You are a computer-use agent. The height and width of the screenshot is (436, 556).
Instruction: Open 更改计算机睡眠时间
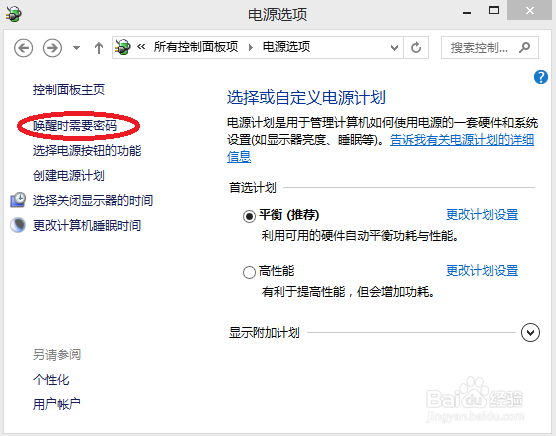87,225
